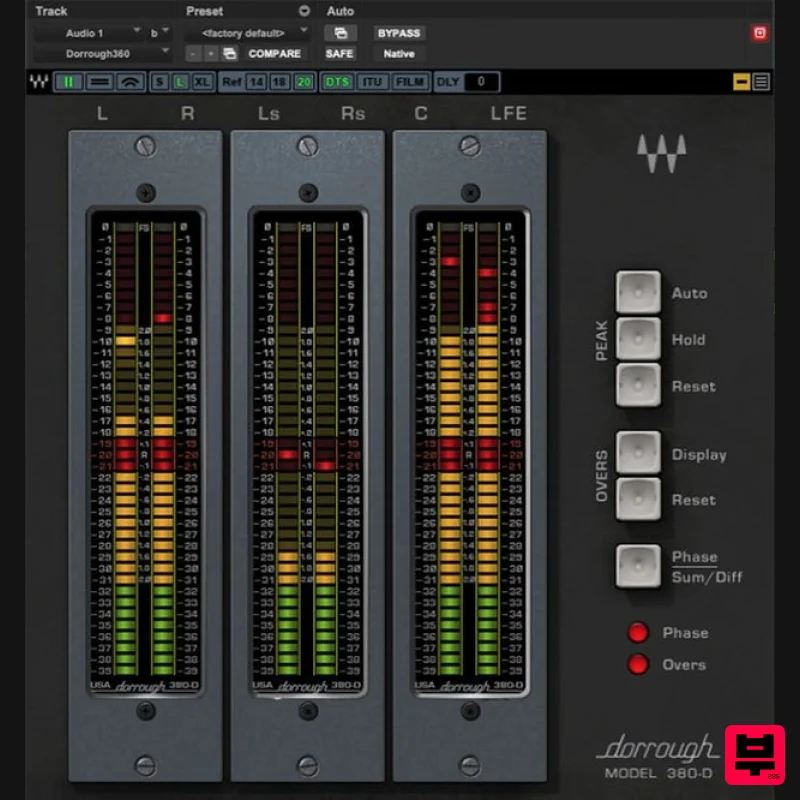The height and width of the screenshot is (800, 800).
Task: Open the preset settings copy icon
Action: [230, 54]
